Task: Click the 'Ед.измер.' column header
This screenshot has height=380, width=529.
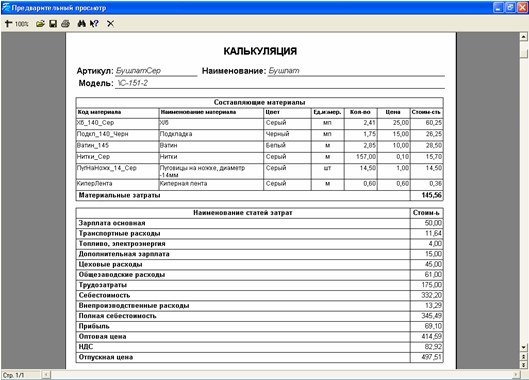Action: click(x=327, y=112)
